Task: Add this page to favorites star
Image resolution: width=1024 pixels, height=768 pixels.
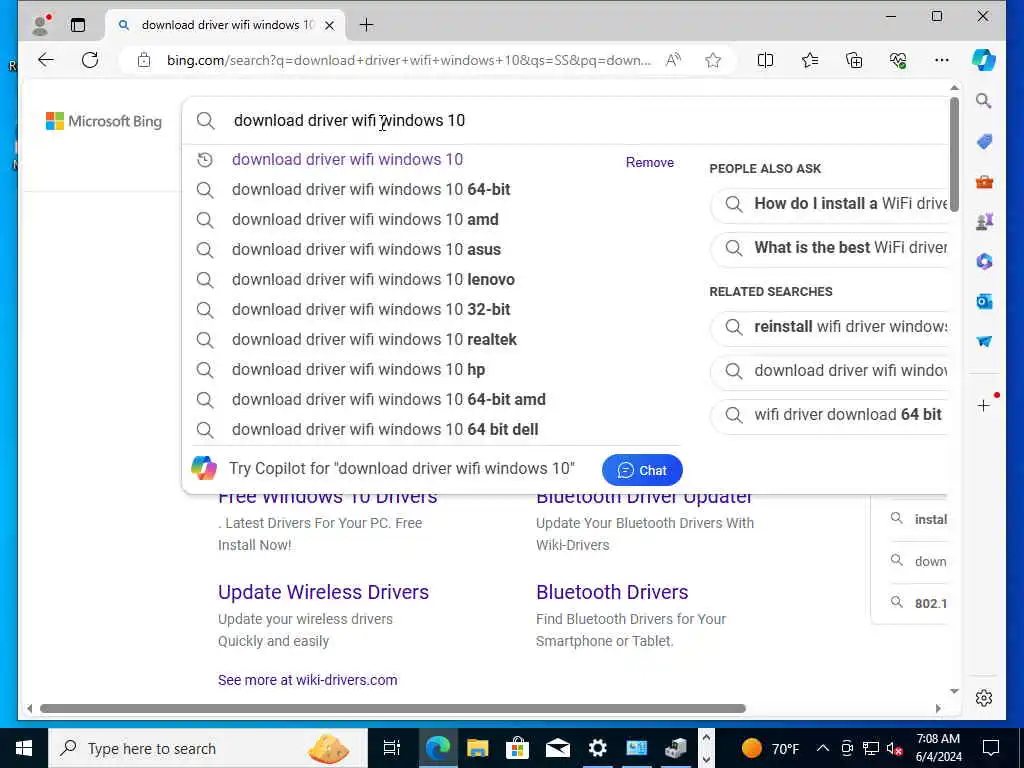Action: coord(712,60)
